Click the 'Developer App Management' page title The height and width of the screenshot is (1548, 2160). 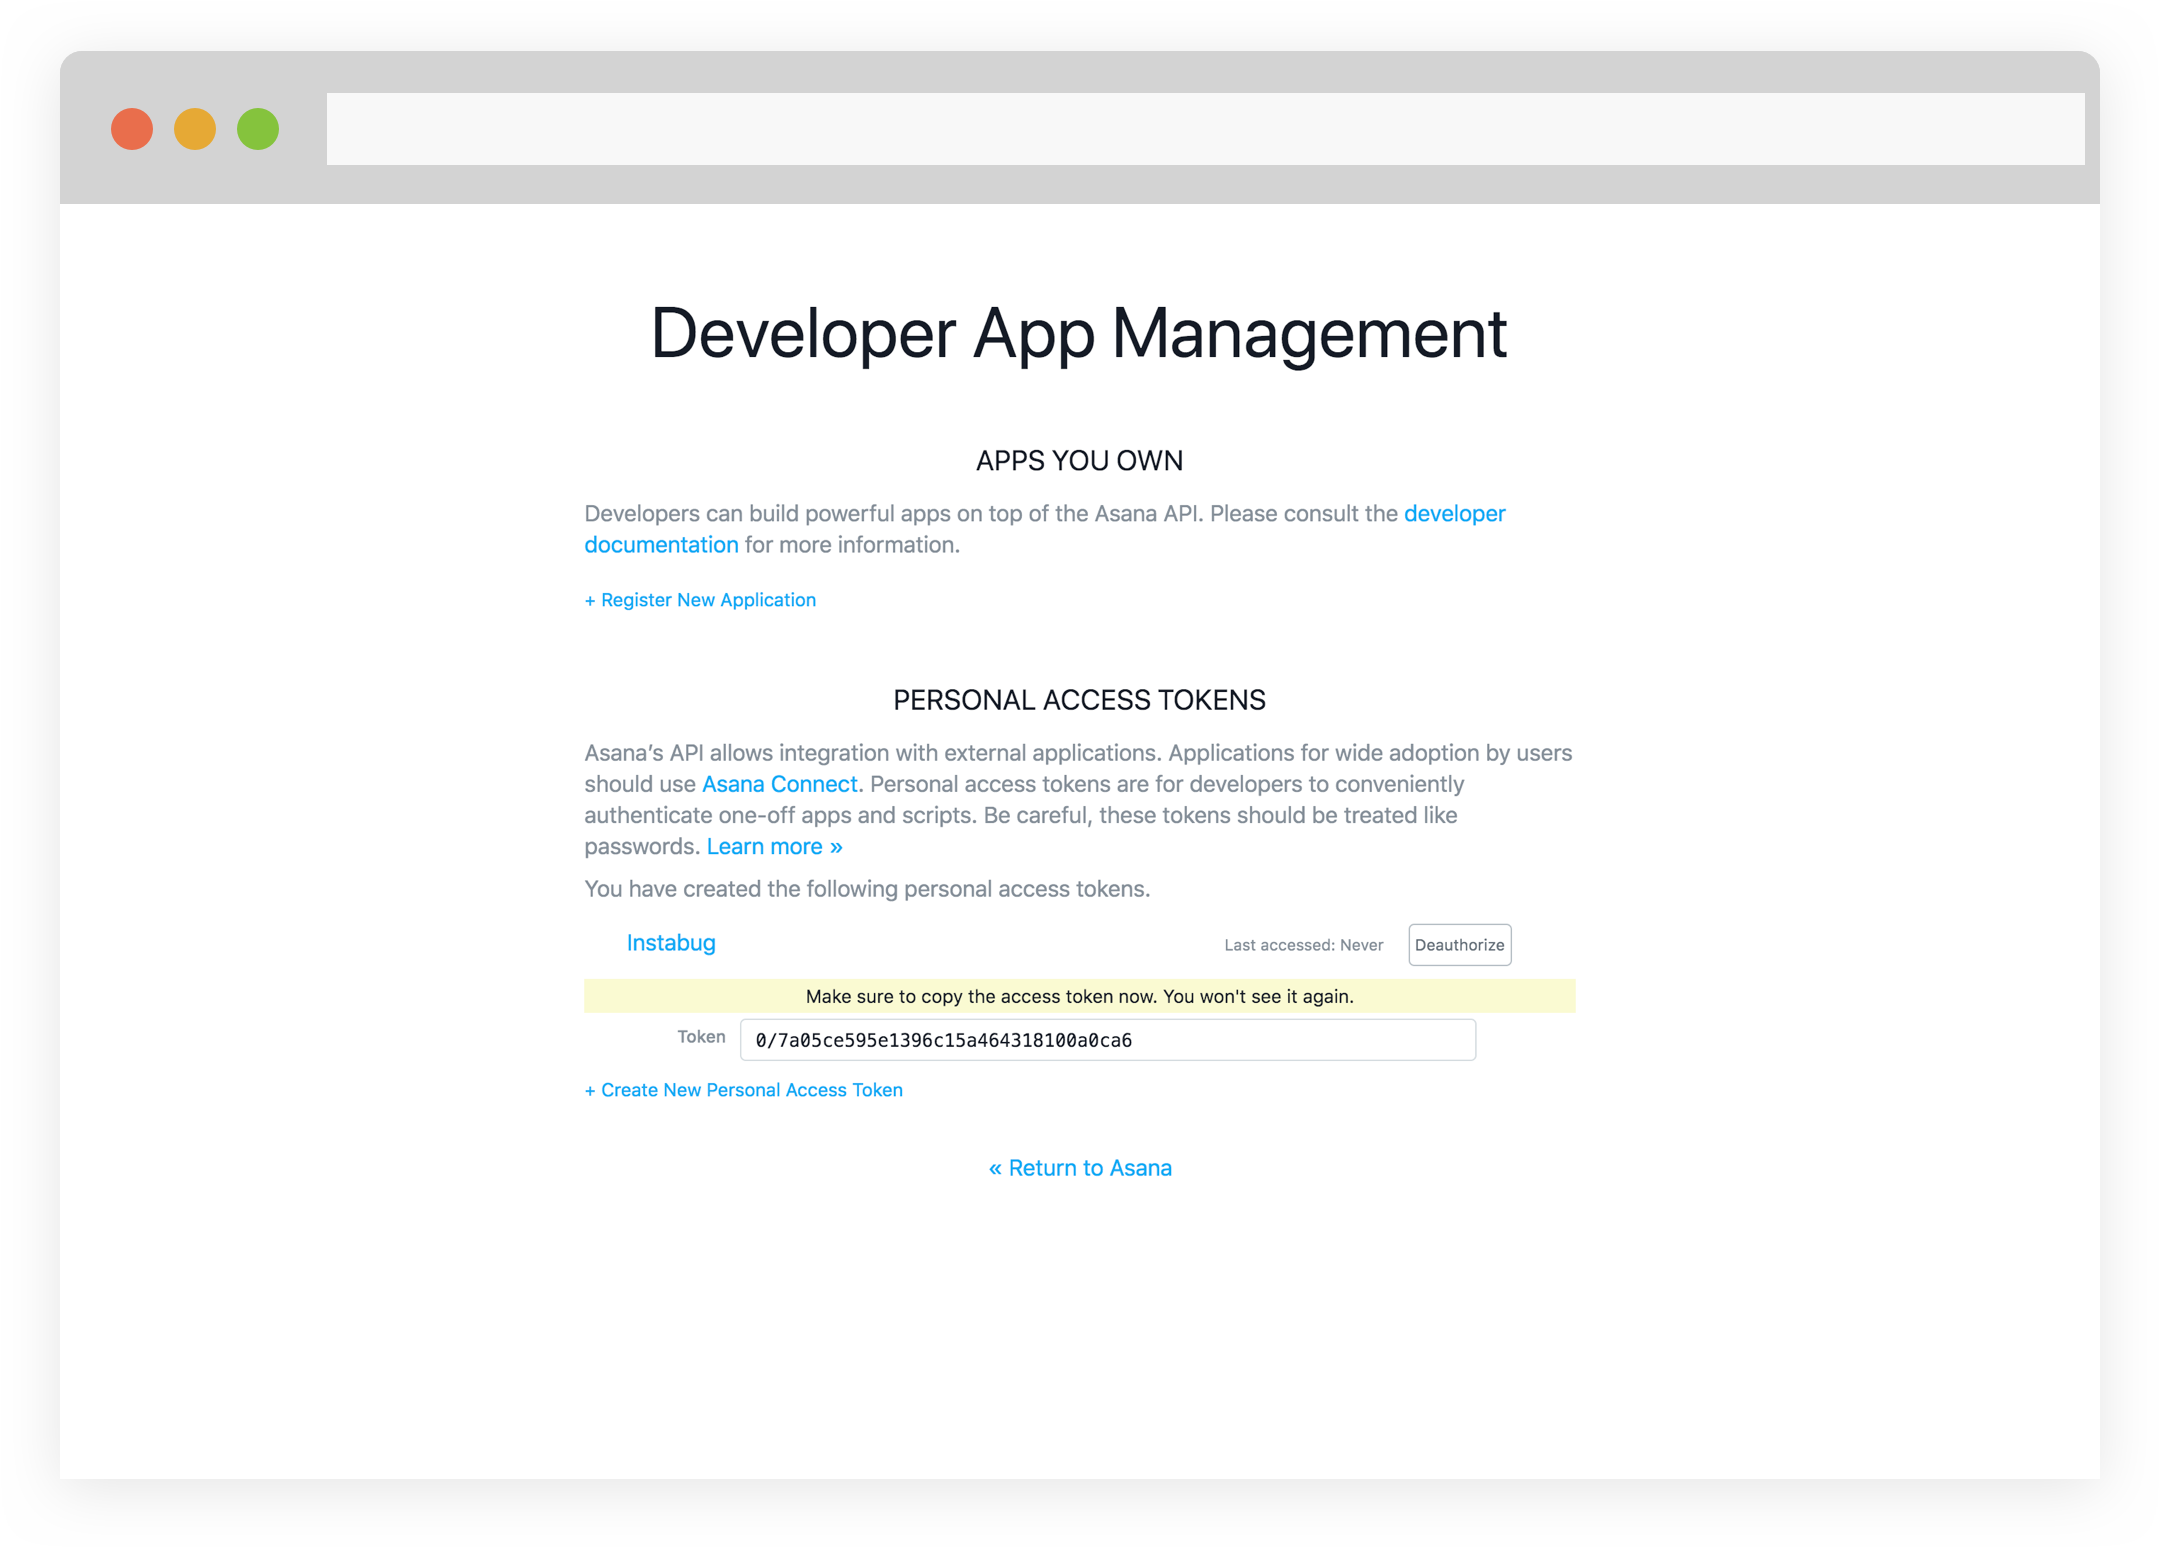coord(1078,334)
